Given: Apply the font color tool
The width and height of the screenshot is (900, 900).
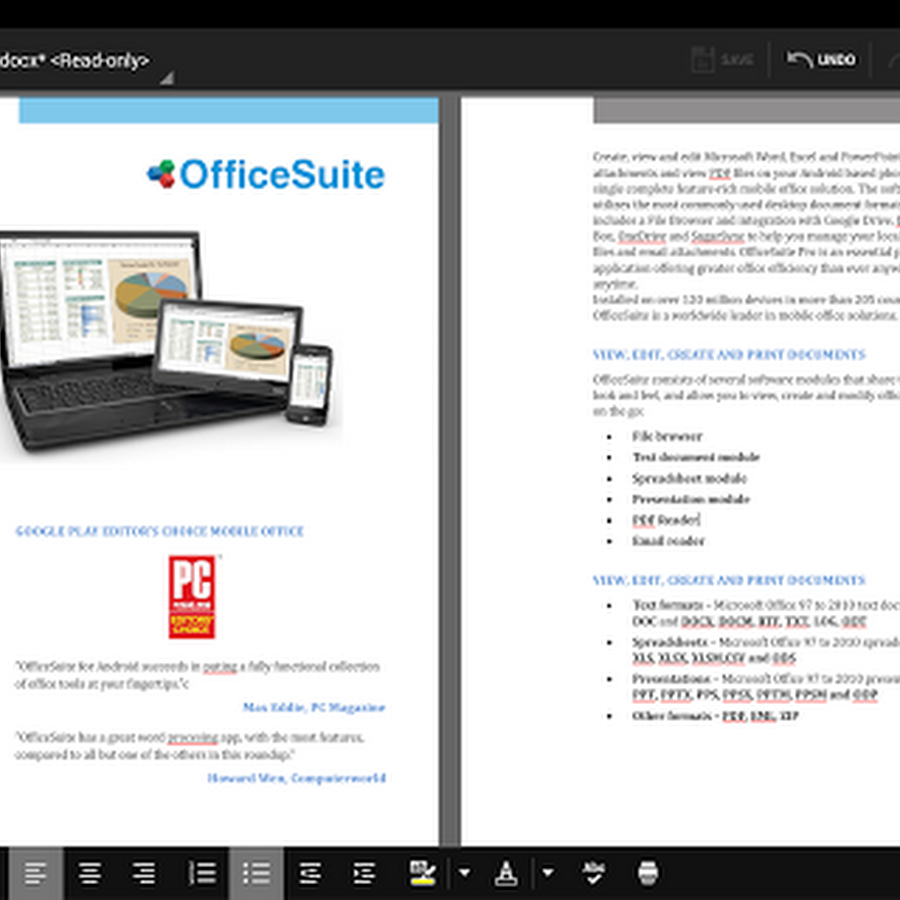Looking at the screenshot, I should coord(506,874).
